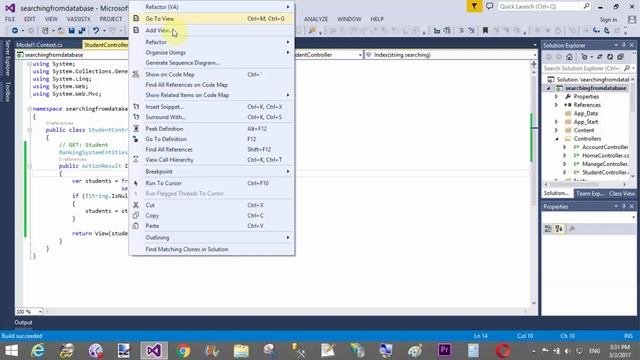Screen dimensions: 640x360
Task: Open Visual Studio from the taskbar
Action: 154,351
